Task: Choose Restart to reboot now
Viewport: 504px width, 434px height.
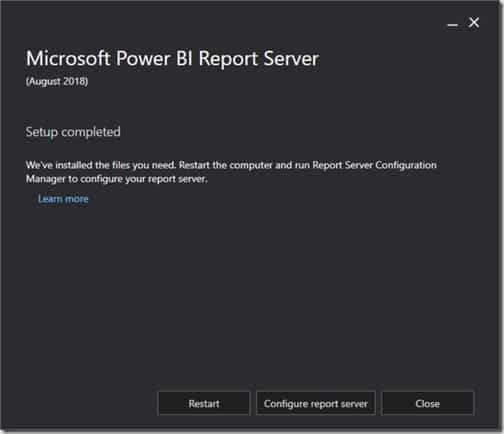Action: point(204,403)
